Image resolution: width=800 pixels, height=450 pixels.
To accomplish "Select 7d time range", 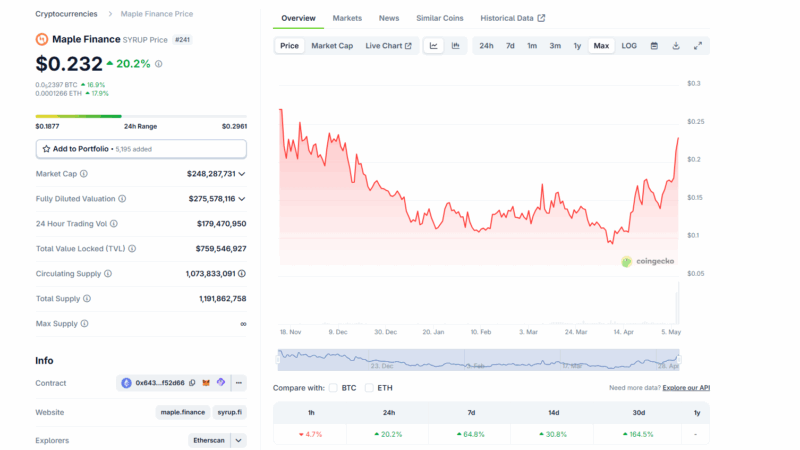I will tap(510, 45).
